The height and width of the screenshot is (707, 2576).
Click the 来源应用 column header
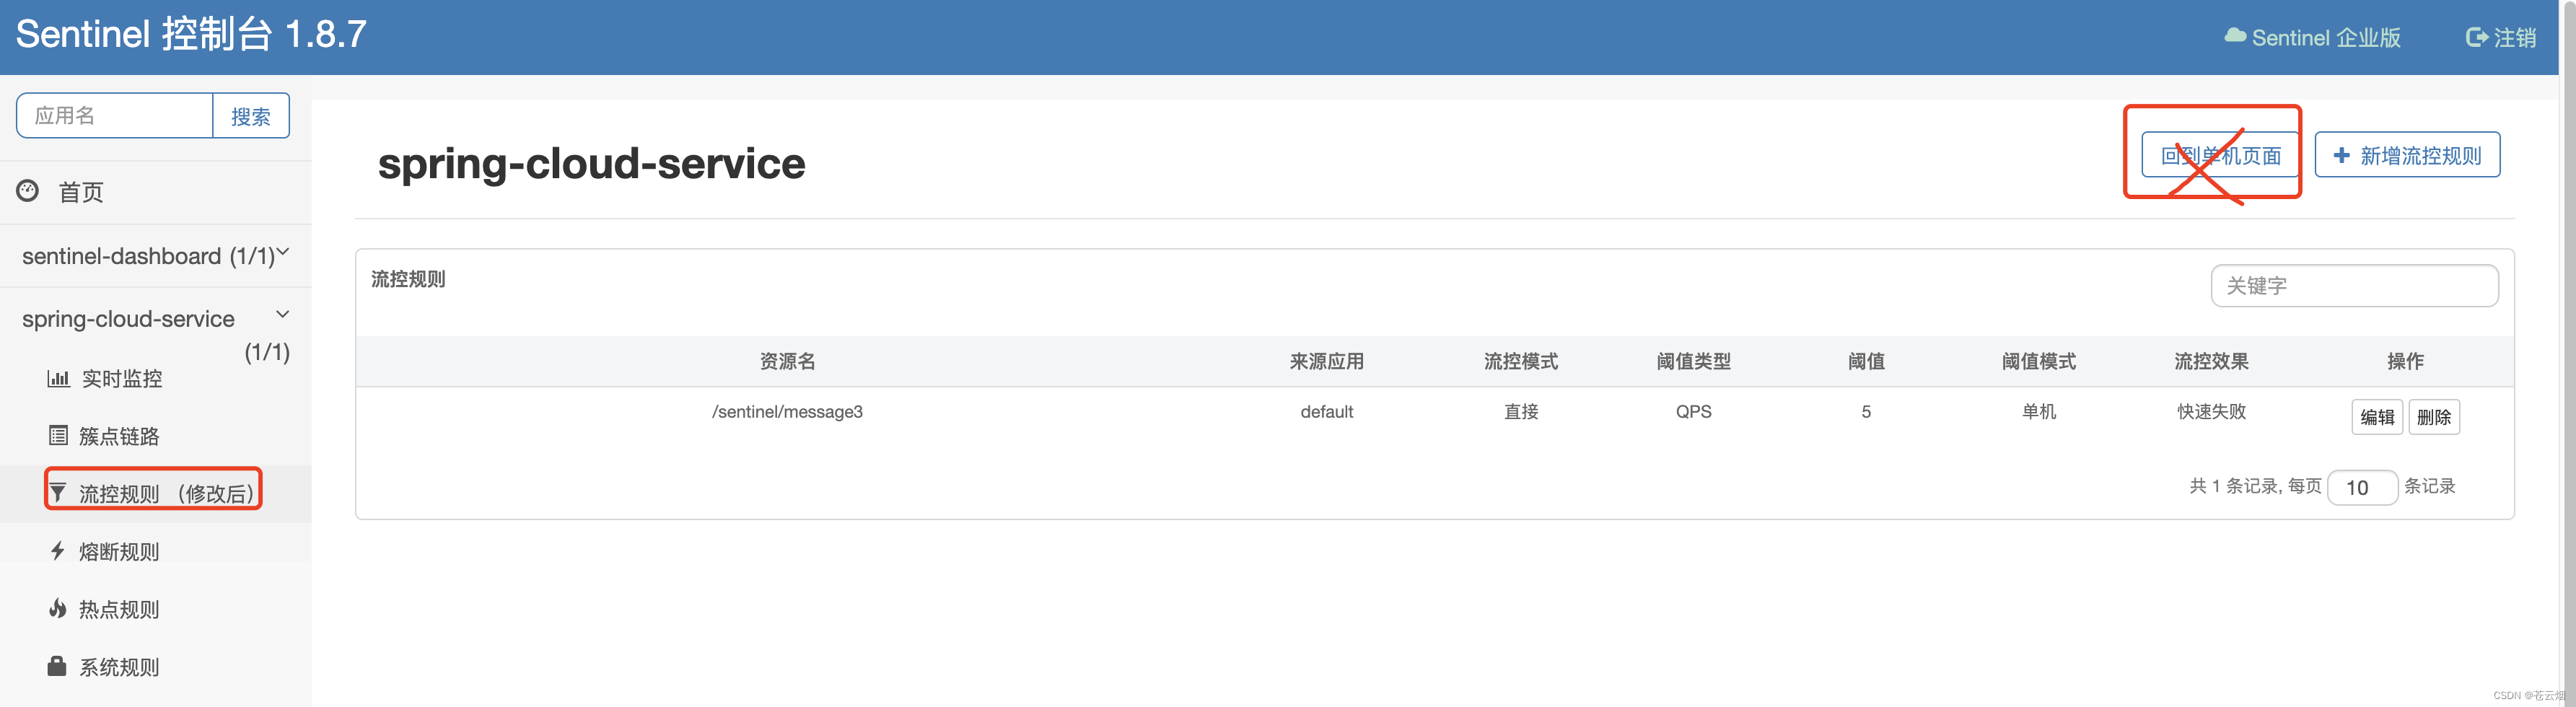[x=1326, y=361]
